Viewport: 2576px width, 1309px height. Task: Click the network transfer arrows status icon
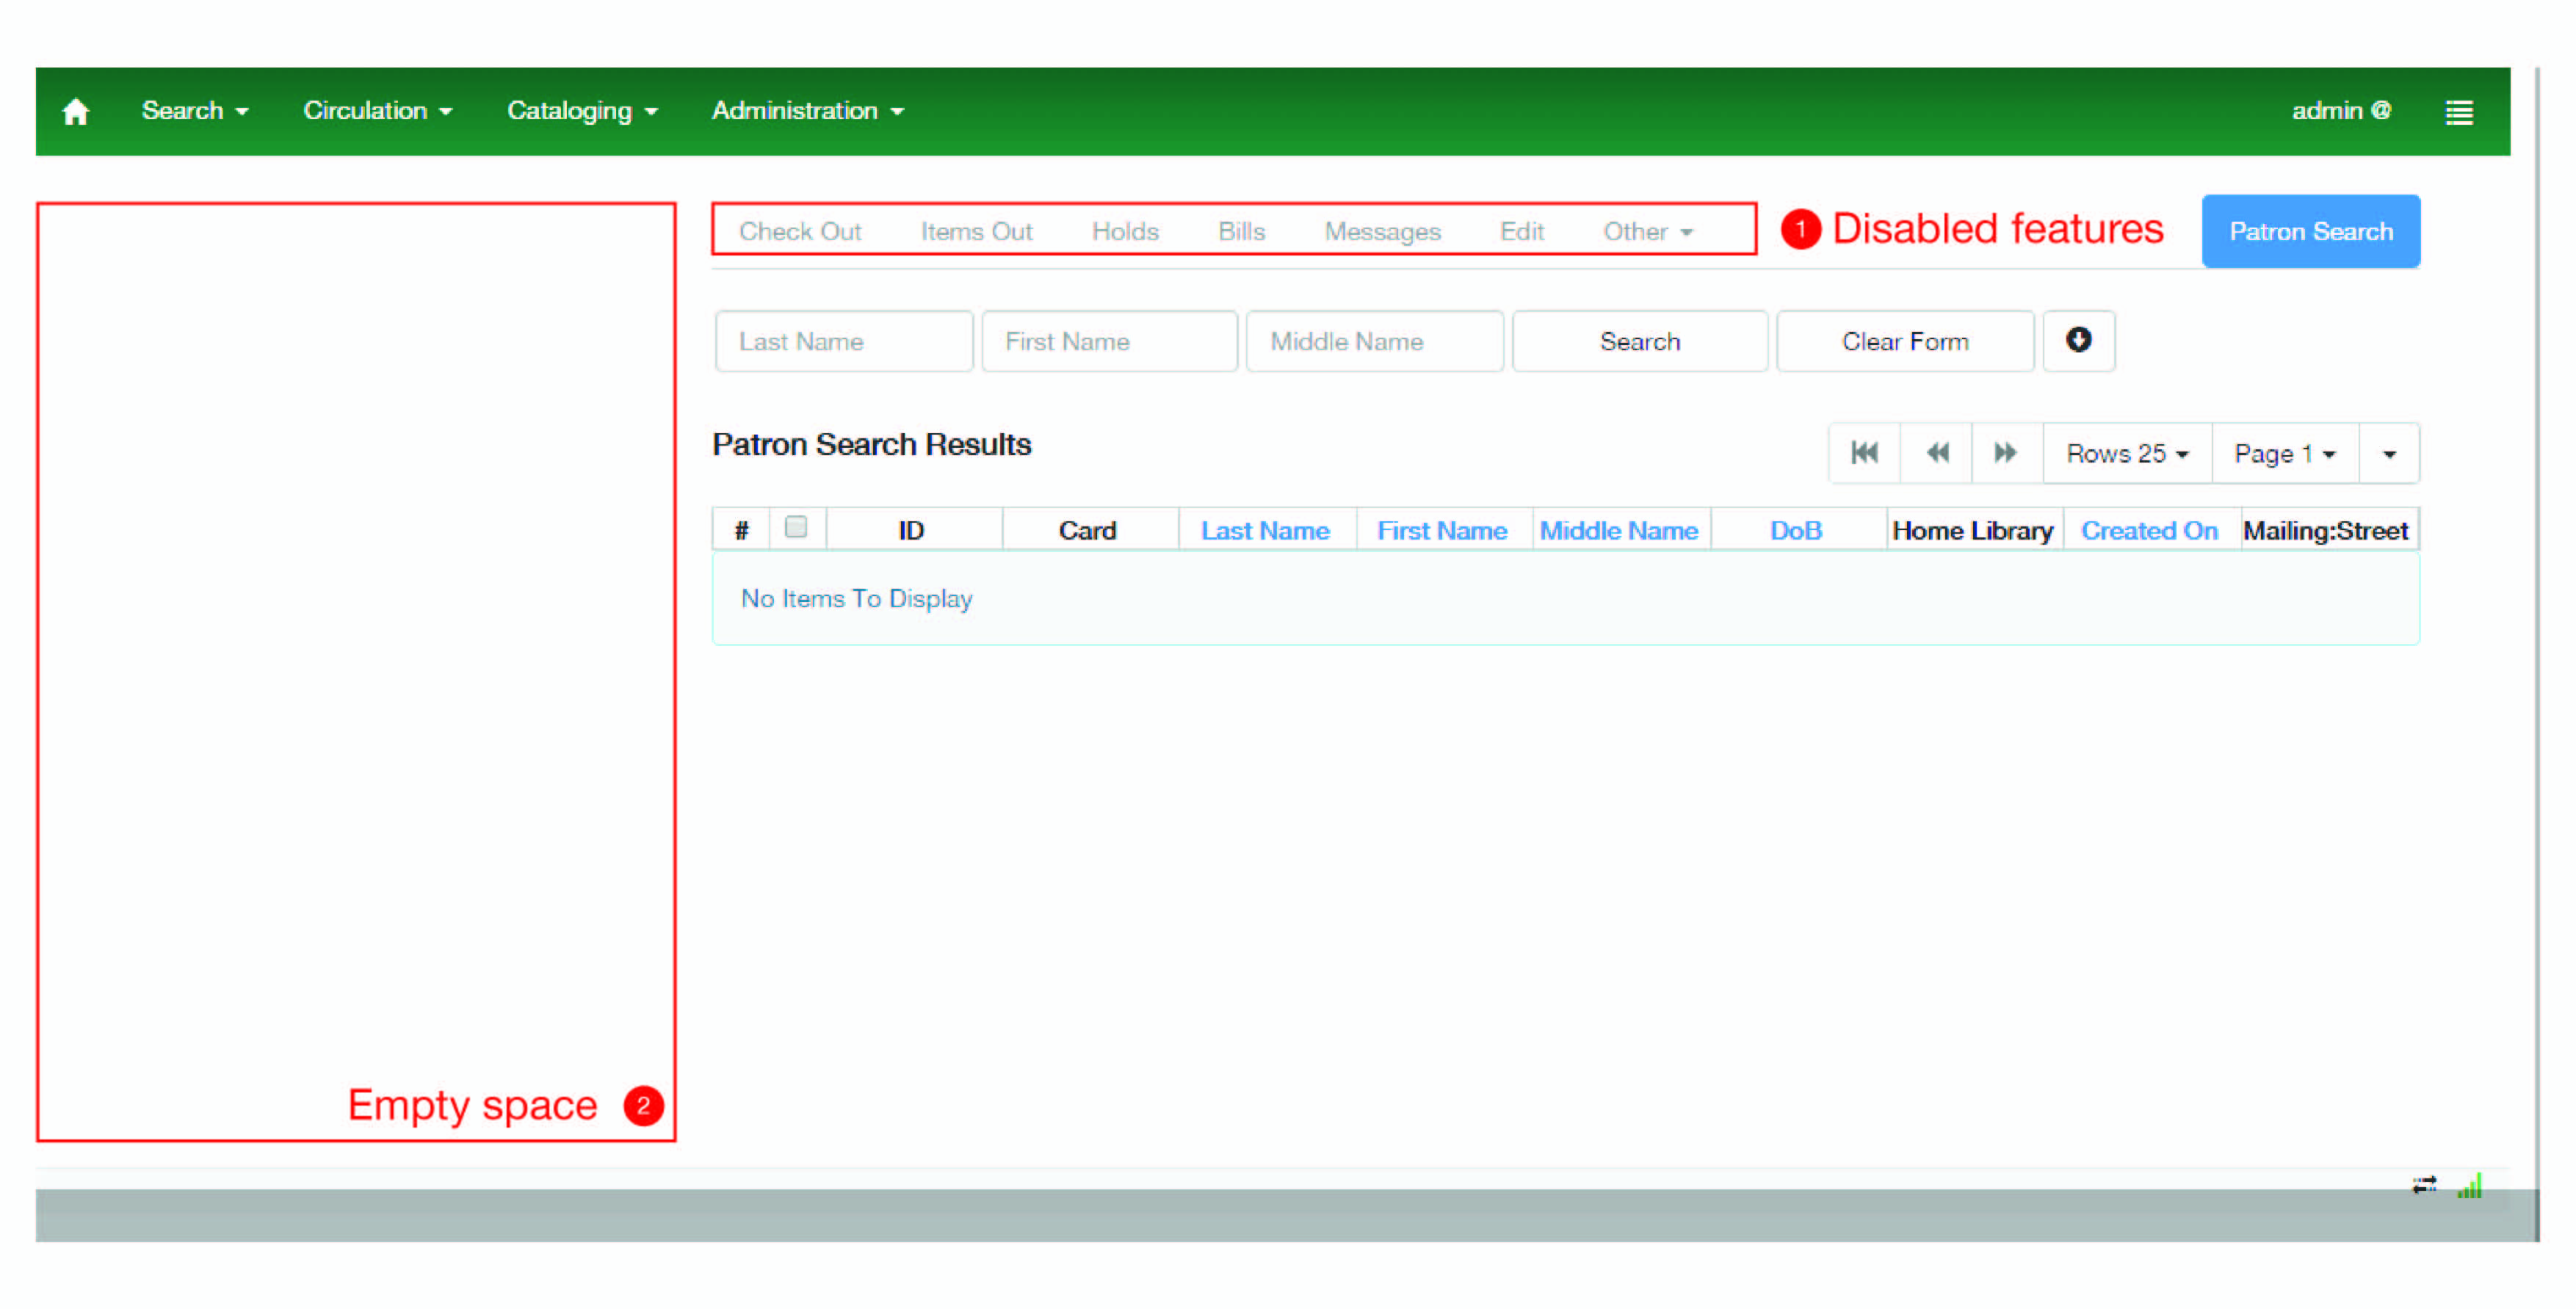coord(2424,1185)
